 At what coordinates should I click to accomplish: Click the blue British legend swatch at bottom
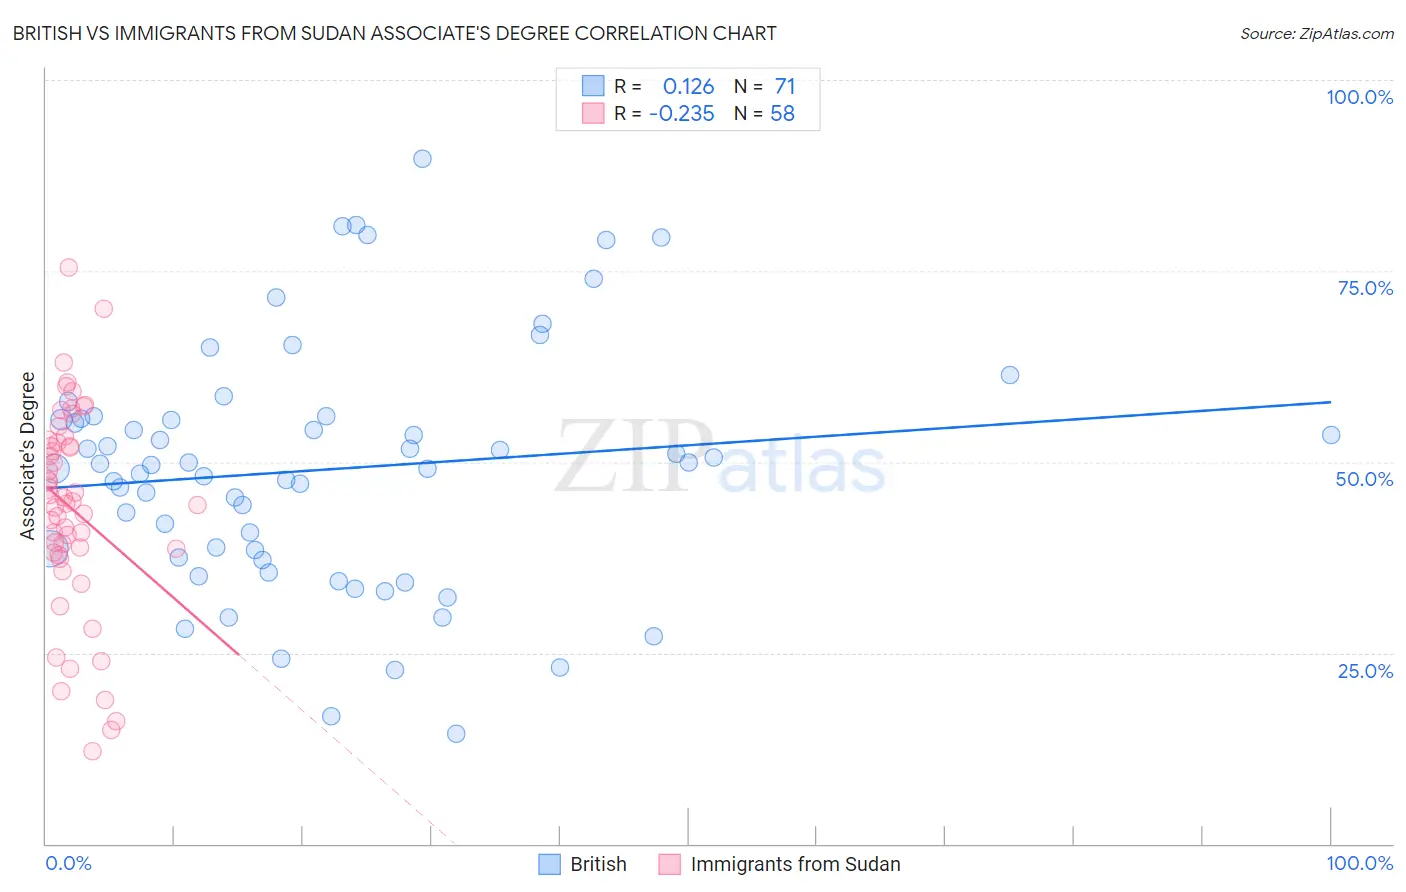[x=549, y=864]
